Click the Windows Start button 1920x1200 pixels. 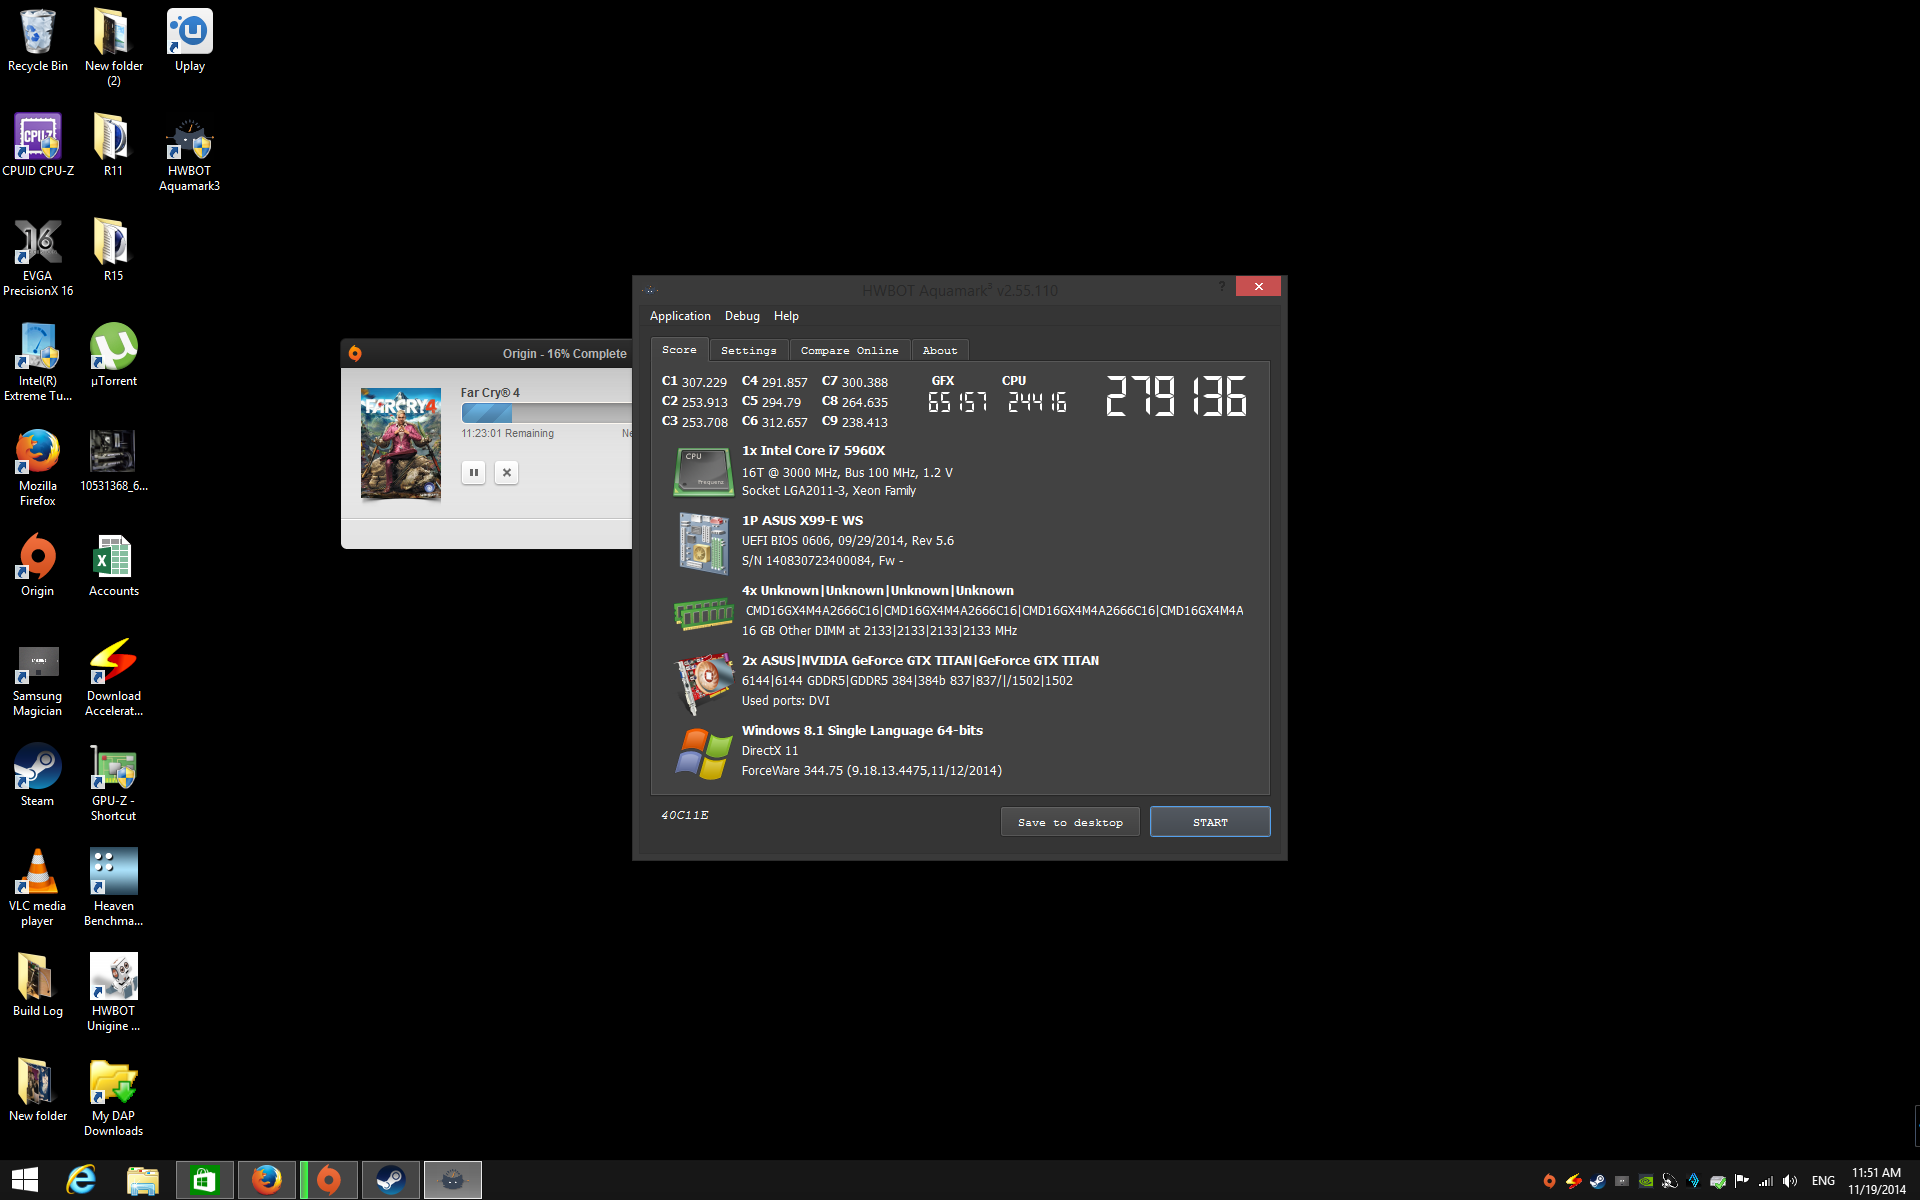click(x=25, y=1180)
